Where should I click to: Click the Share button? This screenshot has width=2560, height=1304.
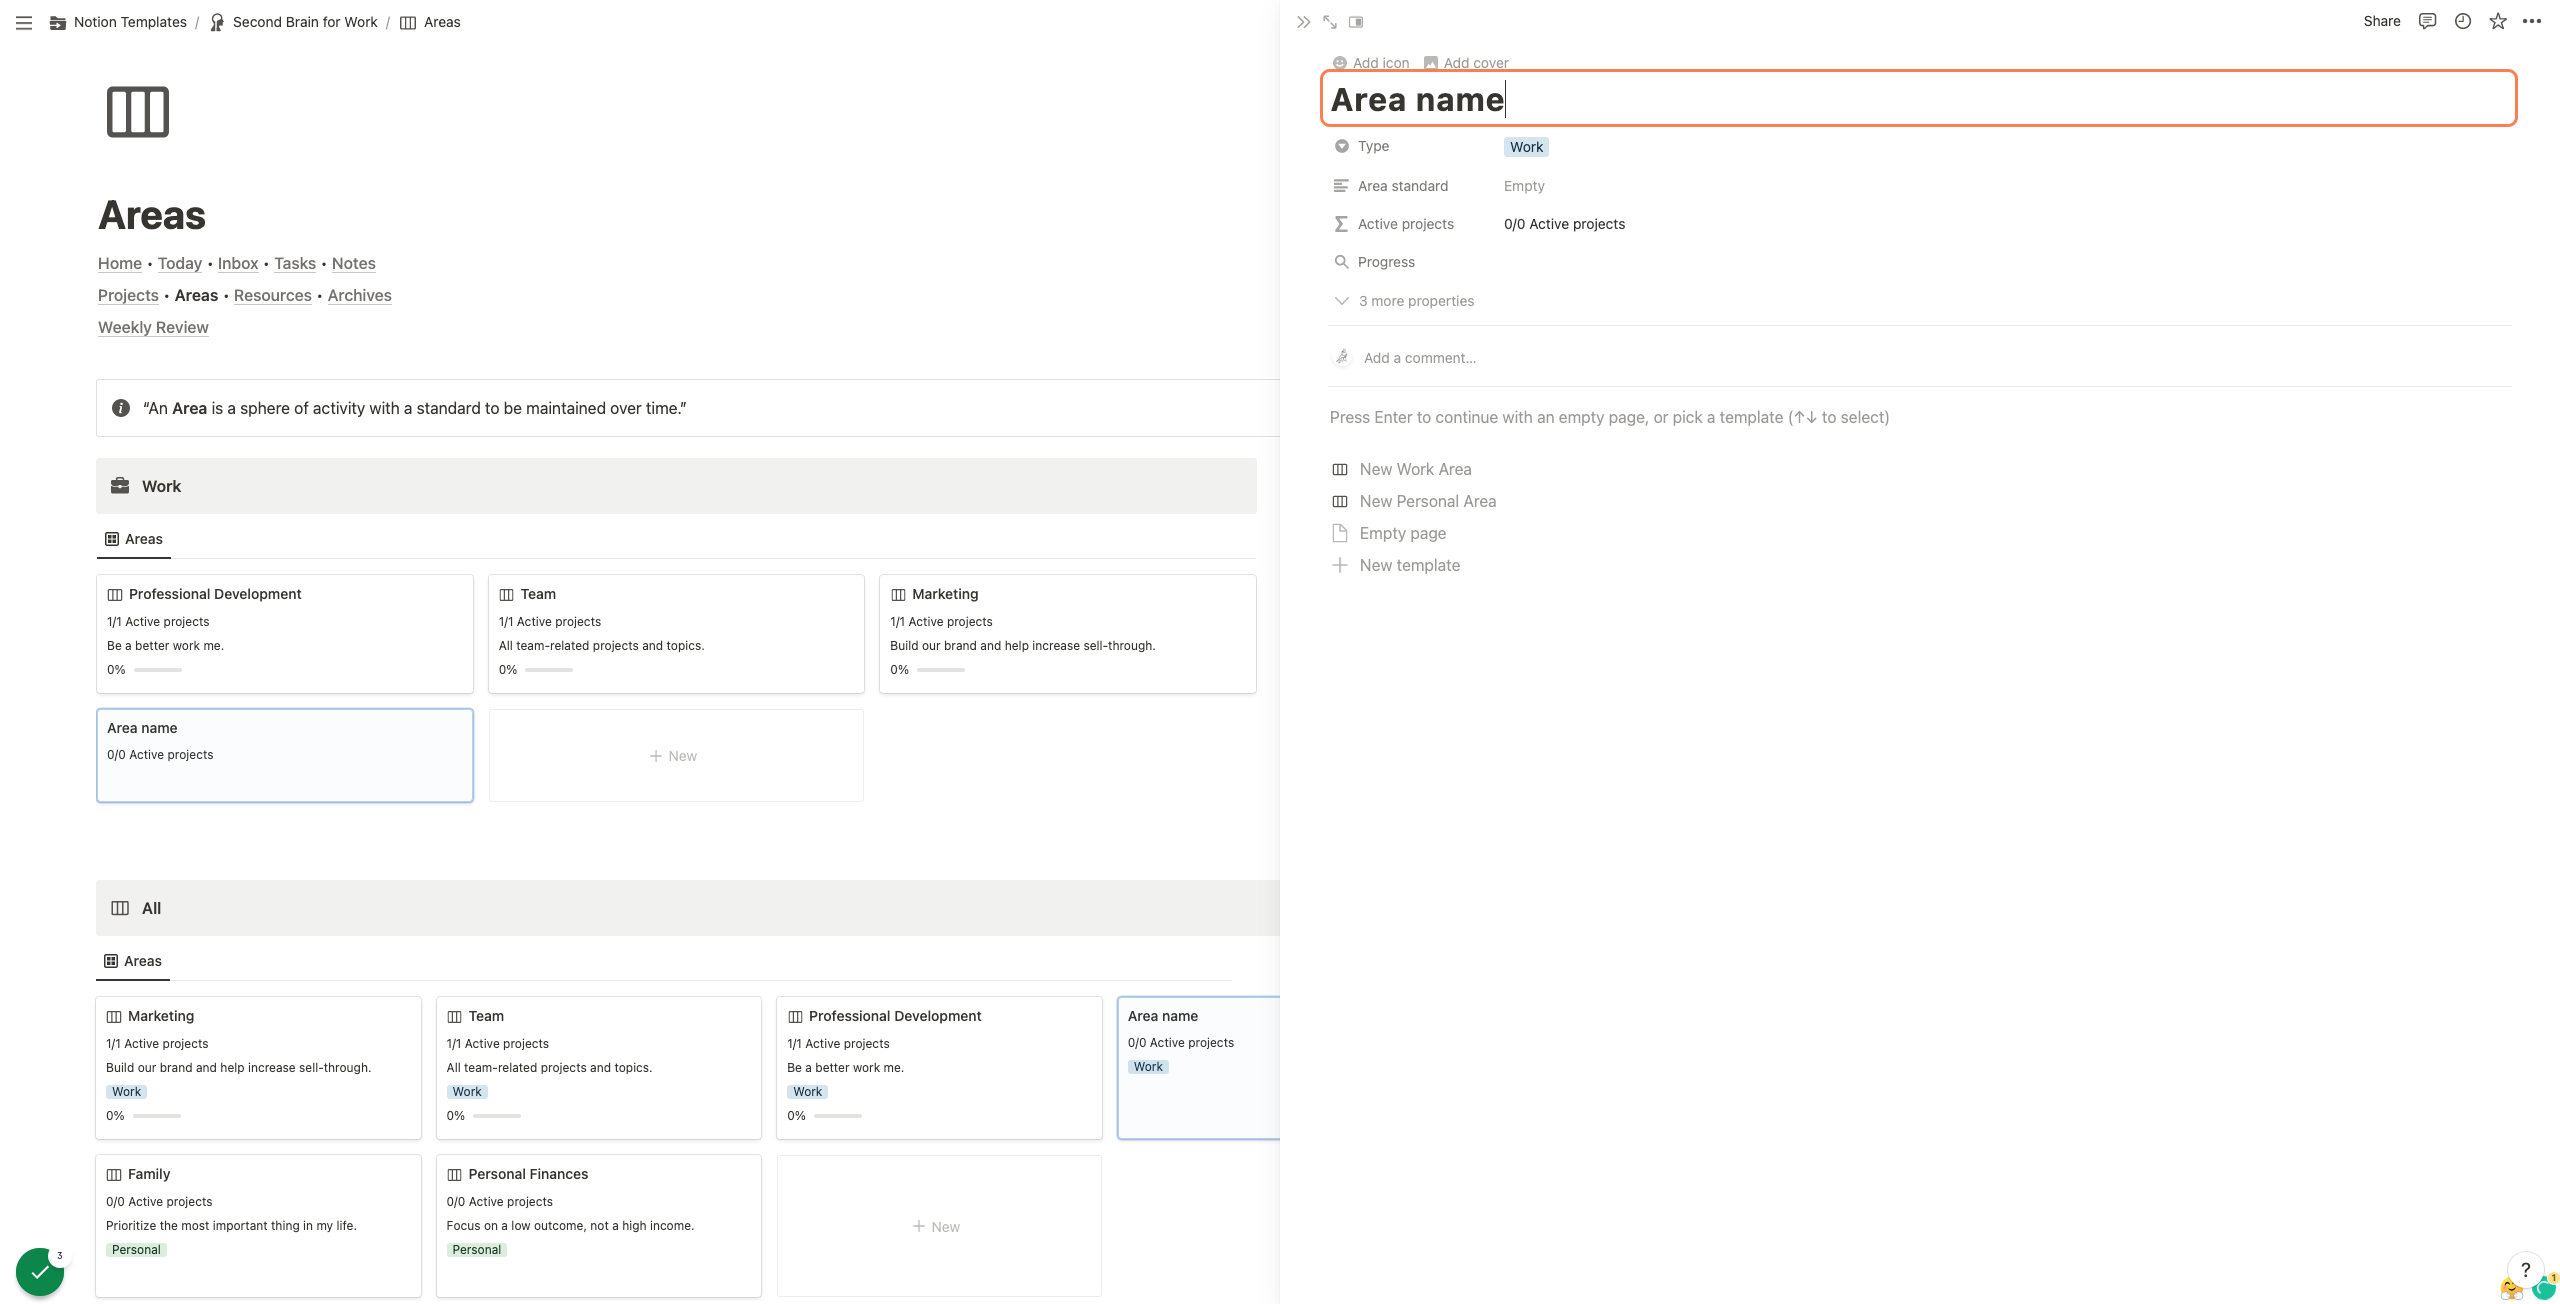tap(2381, 21)
